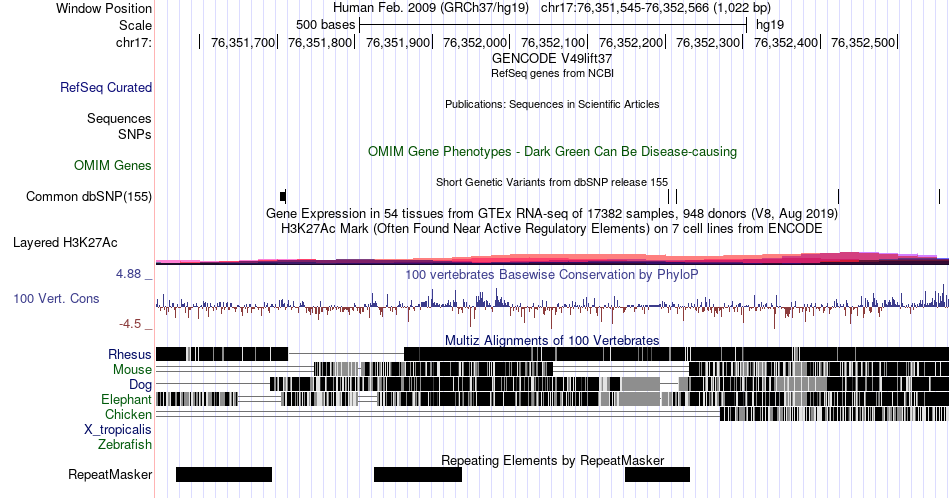Click the Mouse species label
The image size is (950, 498).
[132, 370]
